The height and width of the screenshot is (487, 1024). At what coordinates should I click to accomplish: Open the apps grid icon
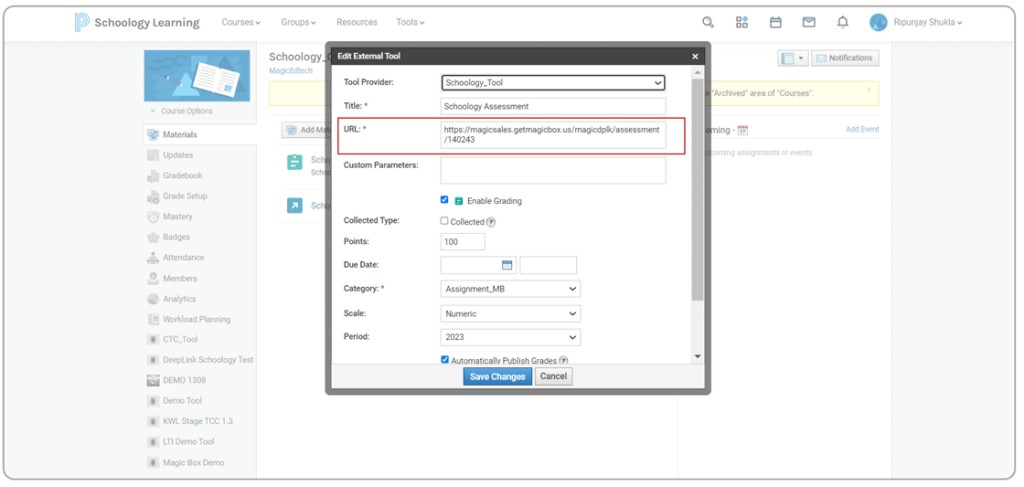pos(742,22)
